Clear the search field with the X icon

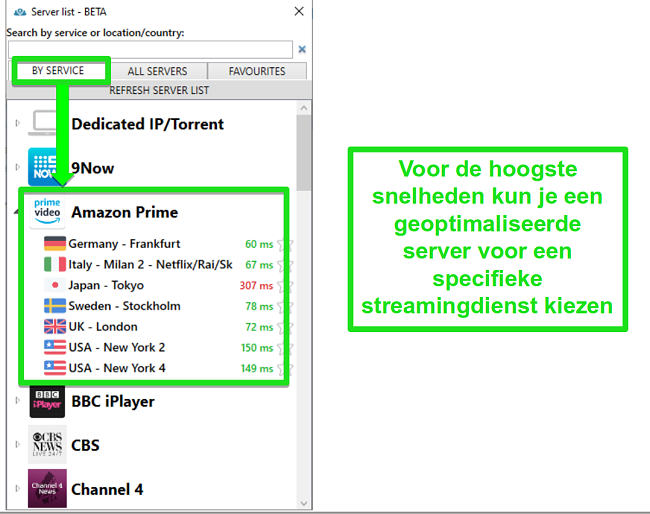pos(302,49)
